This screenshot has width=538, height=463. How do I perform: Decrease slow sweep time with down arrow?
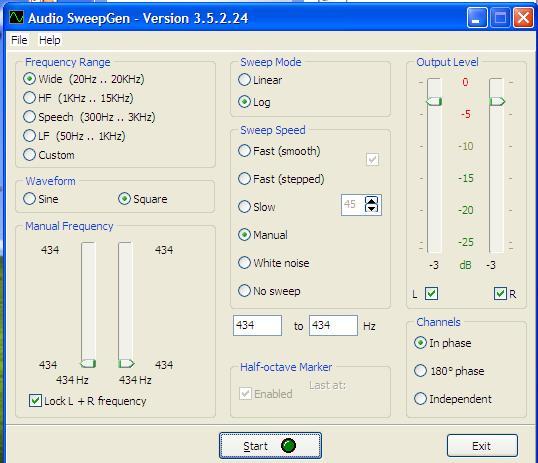pyautogui.click(x=371, y=208)
